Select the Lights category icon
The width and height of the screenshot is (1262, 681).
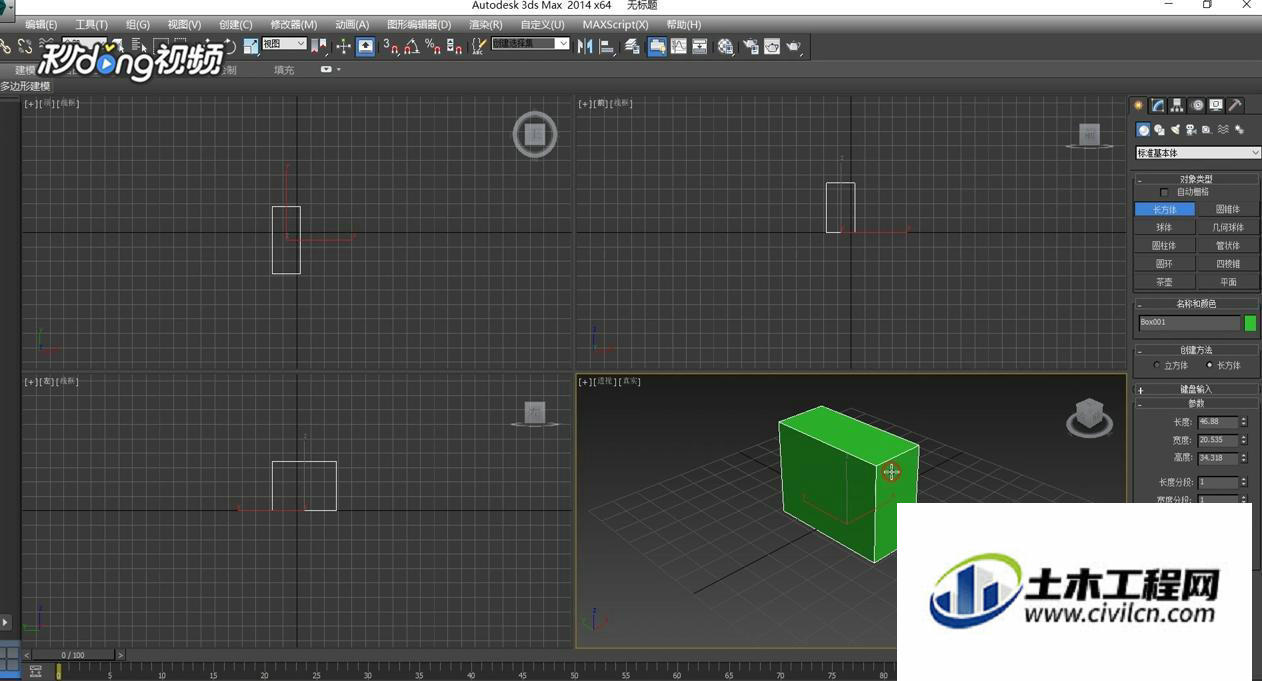tap(1175, 130)
